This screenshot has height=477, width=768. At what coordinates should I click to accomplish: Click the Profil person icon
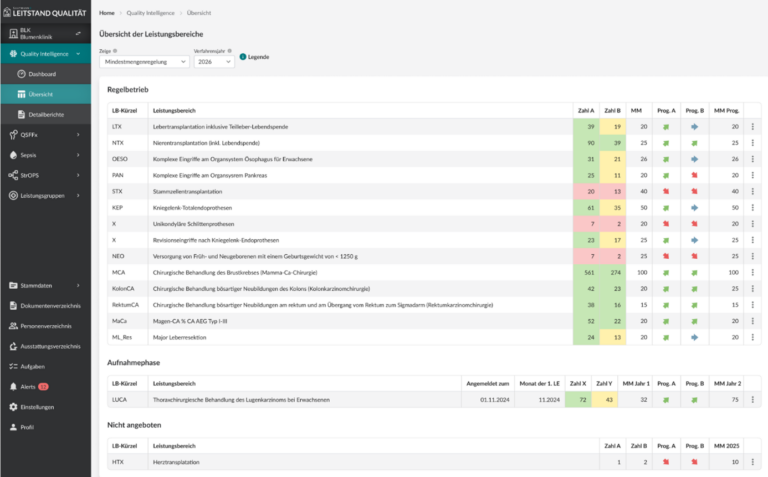click(13, 427)
